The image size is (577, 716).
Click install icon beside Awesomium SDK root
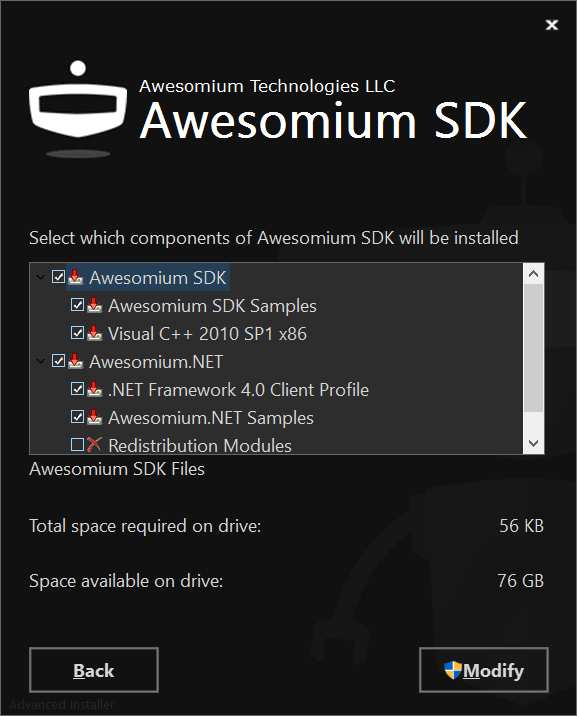coord(76,277)
